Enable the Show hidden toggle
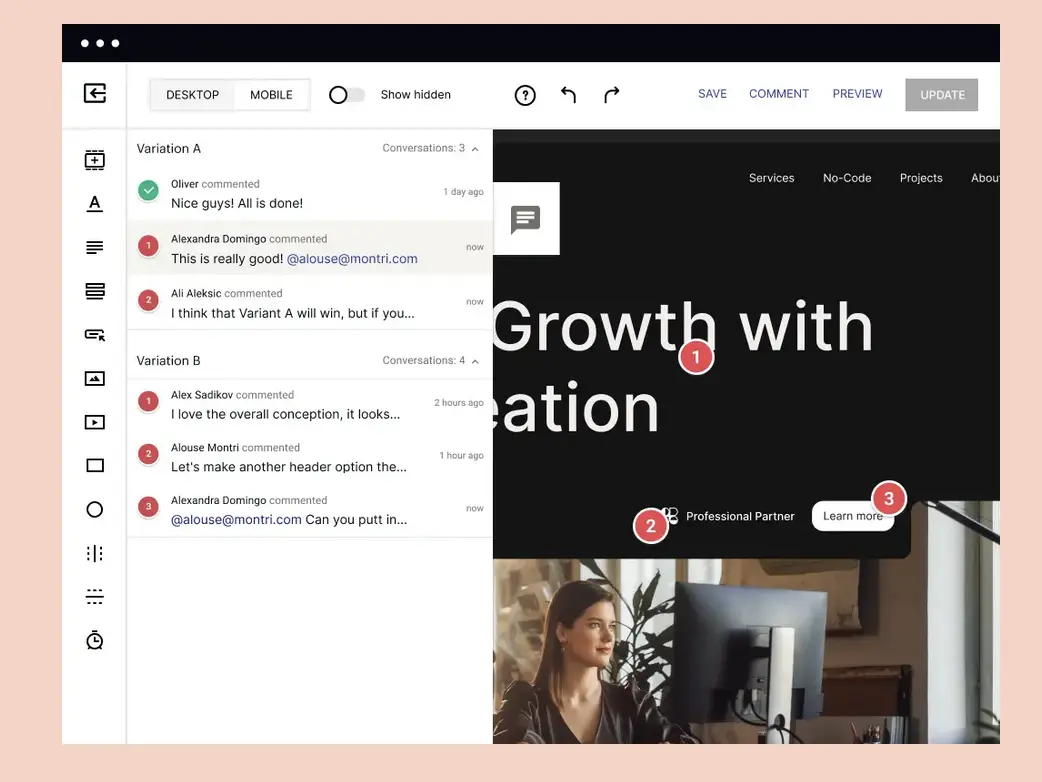The image size is (1042, 782). click(x=345, y=94)
